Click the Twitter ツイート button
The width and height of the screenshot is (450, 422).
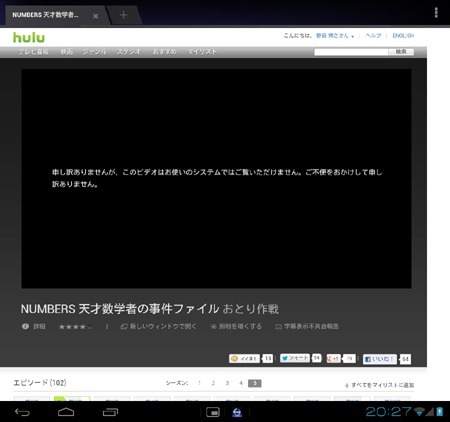295,358
